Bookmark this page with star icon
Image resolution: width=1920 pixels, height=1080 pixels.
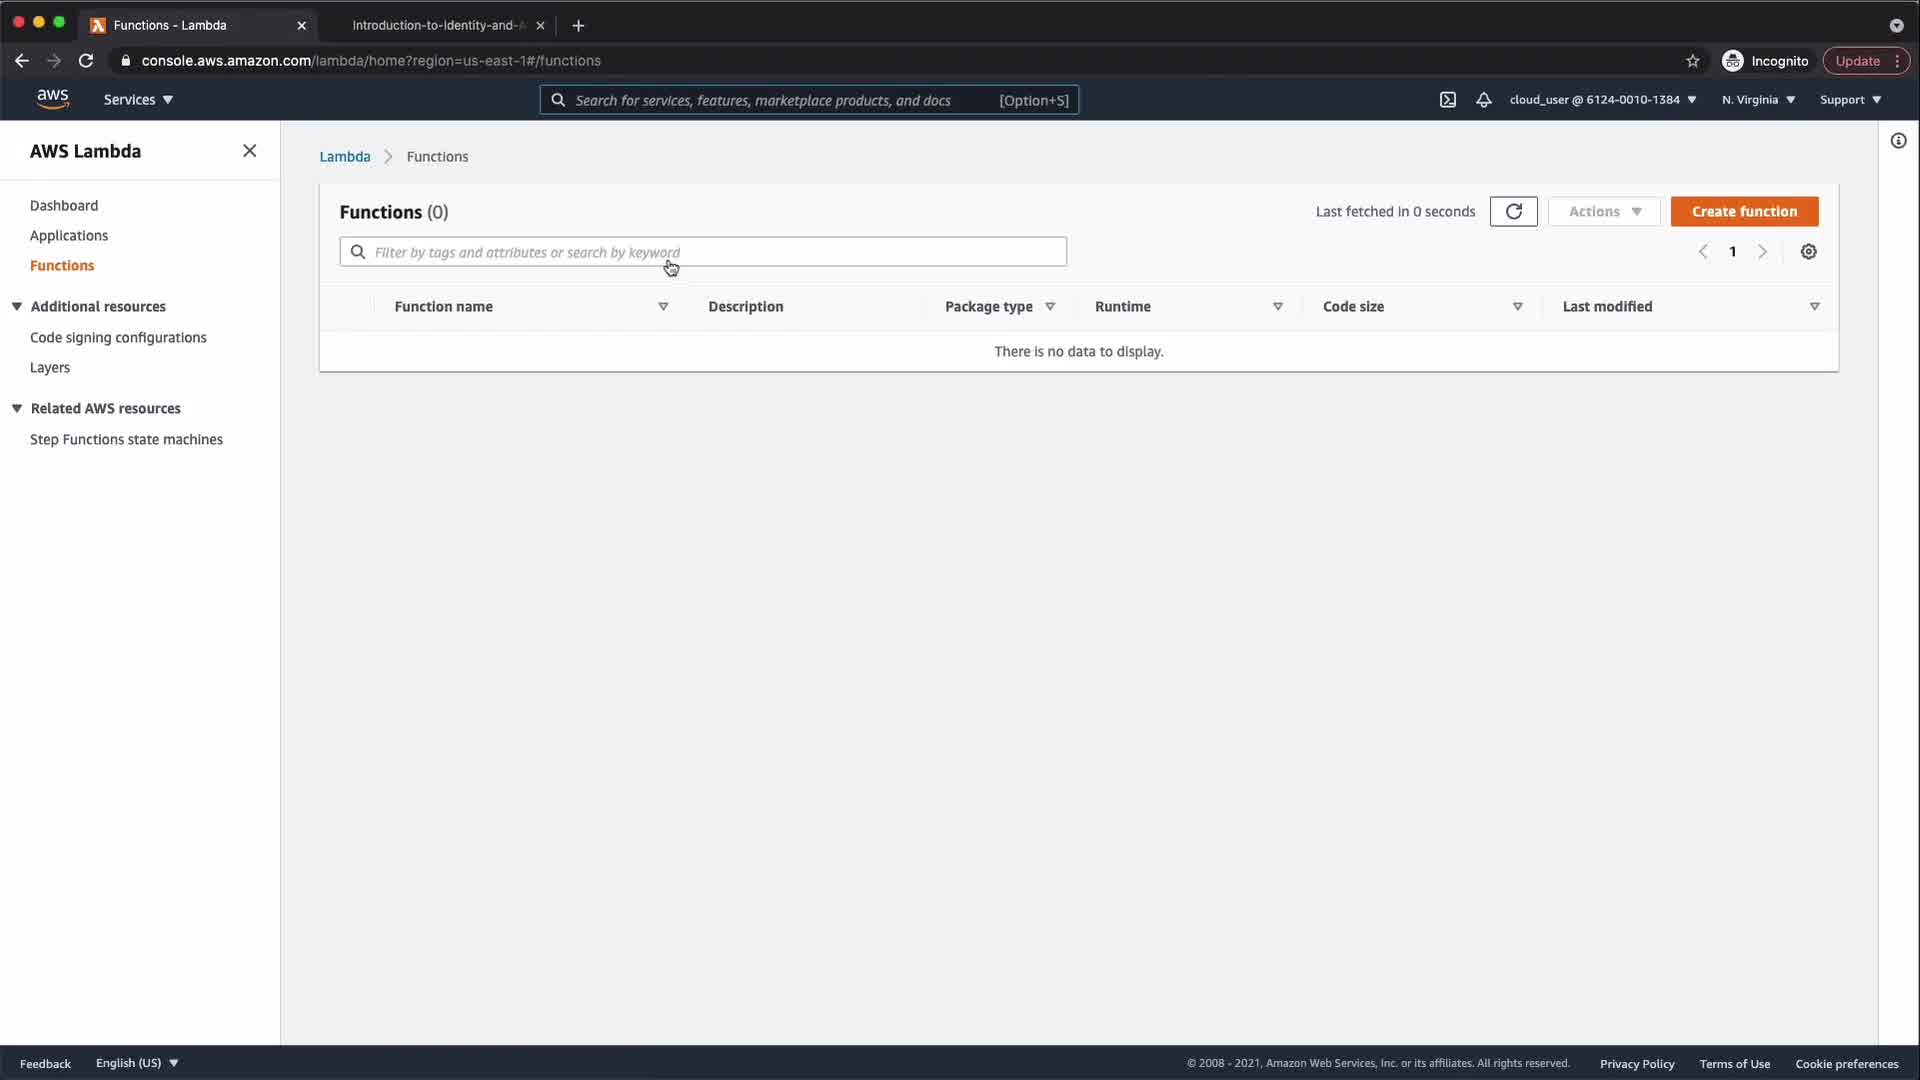pyautogui.click(x=1692, y=61)
